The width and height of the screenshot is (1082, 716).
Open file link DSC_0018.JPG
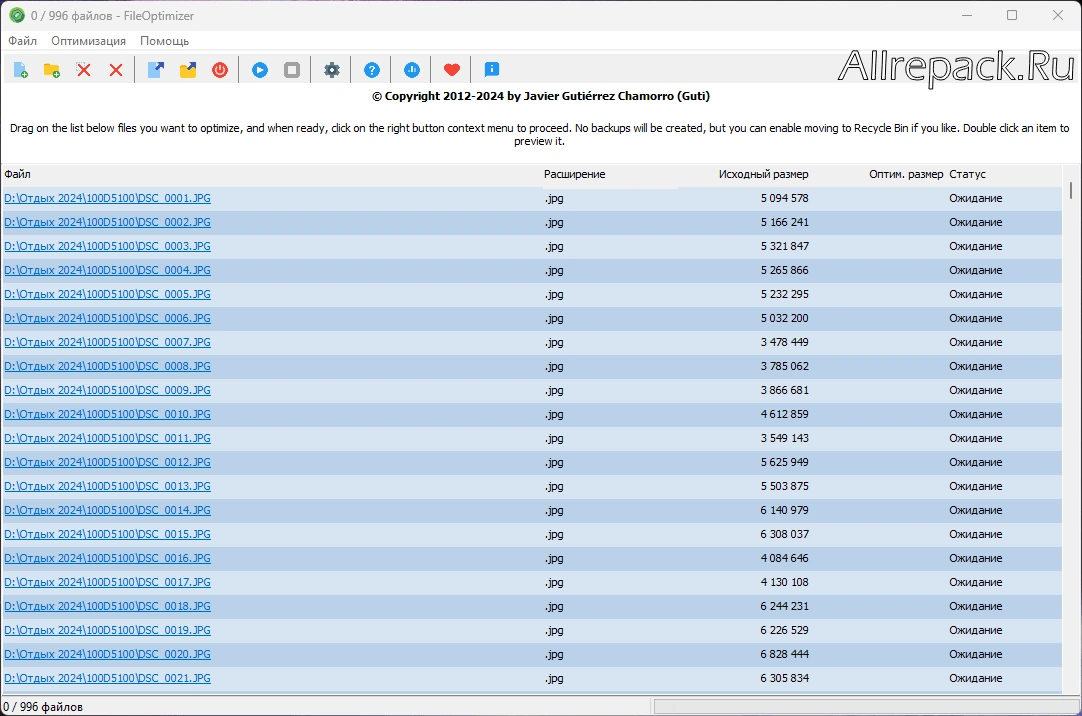[x=108, y=606]
